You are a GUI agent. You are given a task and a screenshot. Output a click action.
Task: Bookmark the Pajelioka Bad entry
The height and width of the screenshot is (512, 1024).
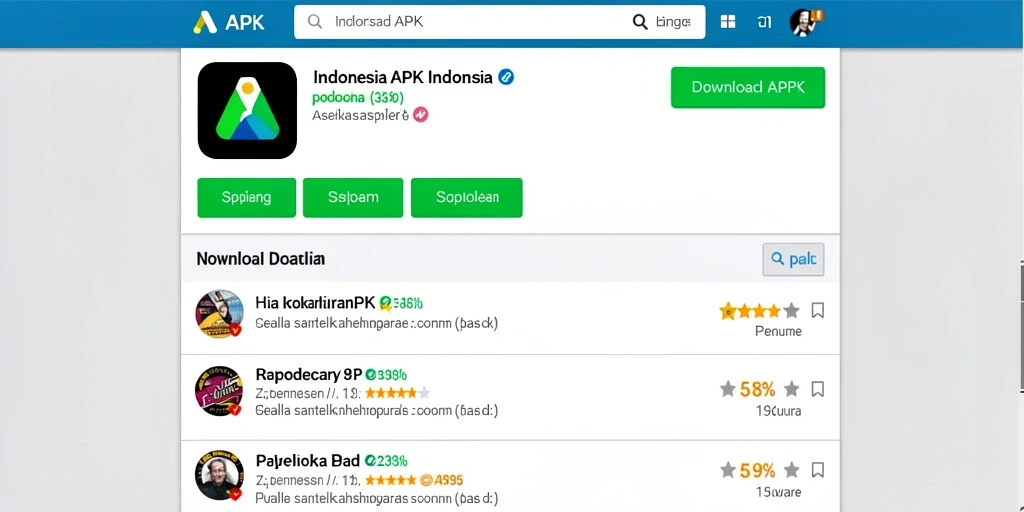(x=817, y=470)
